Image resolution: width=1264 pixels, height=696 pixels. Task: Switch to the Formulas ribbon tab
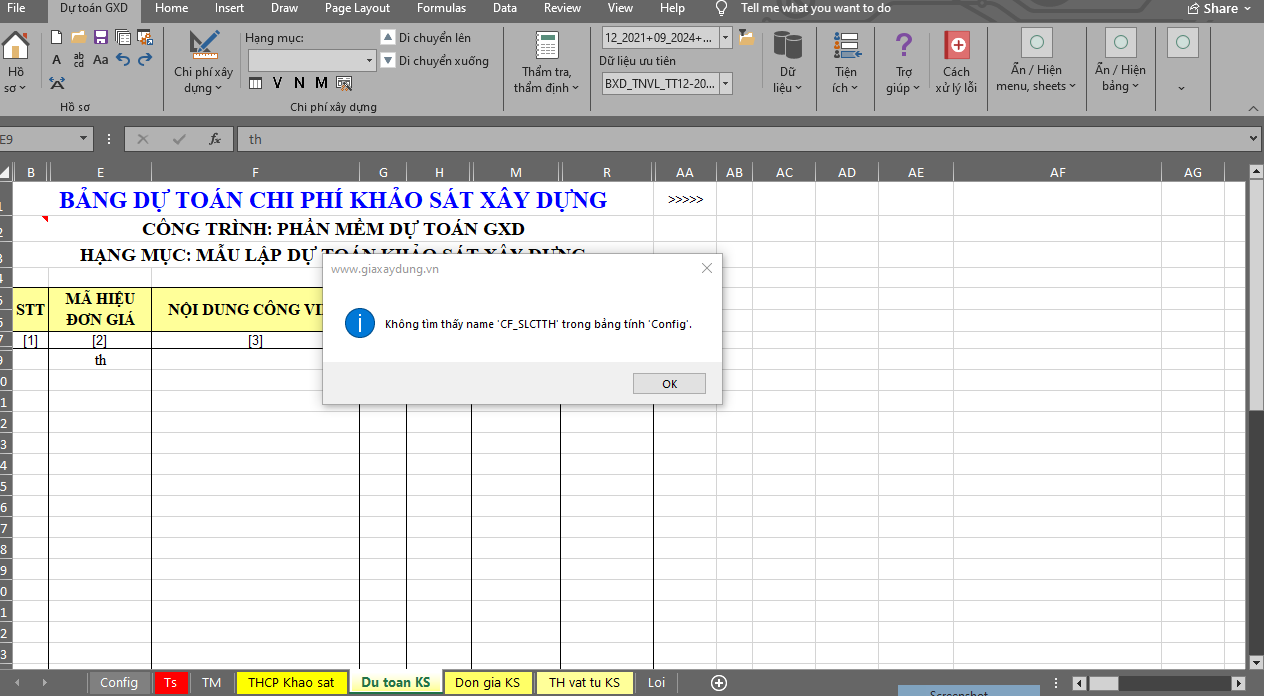click(441, 8)
